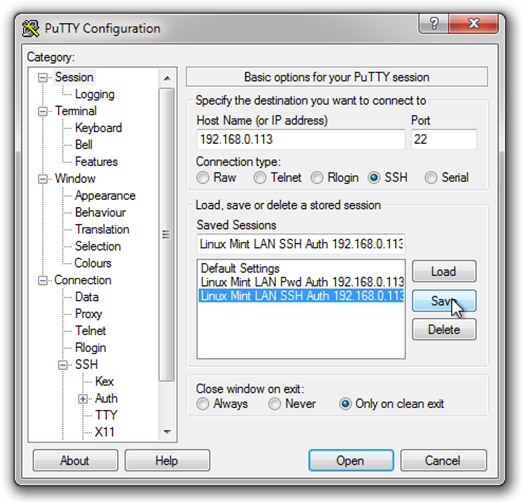
Task: Collapse the Session tree node
Action: click(x=43, y=78)
